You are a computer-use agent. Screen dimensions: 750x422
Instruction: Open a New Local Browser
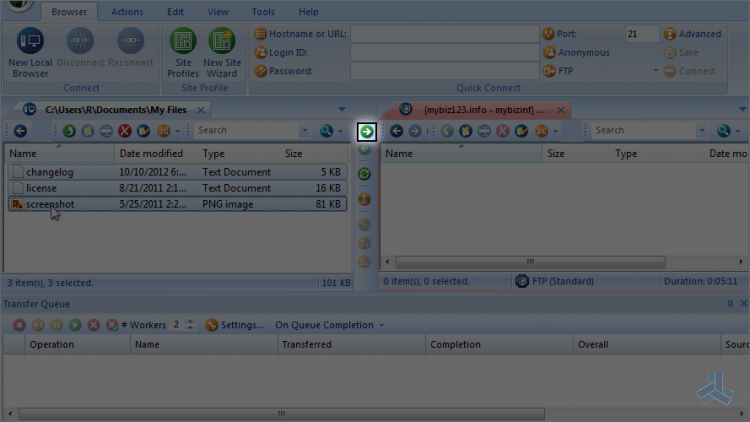pos(30,52)
